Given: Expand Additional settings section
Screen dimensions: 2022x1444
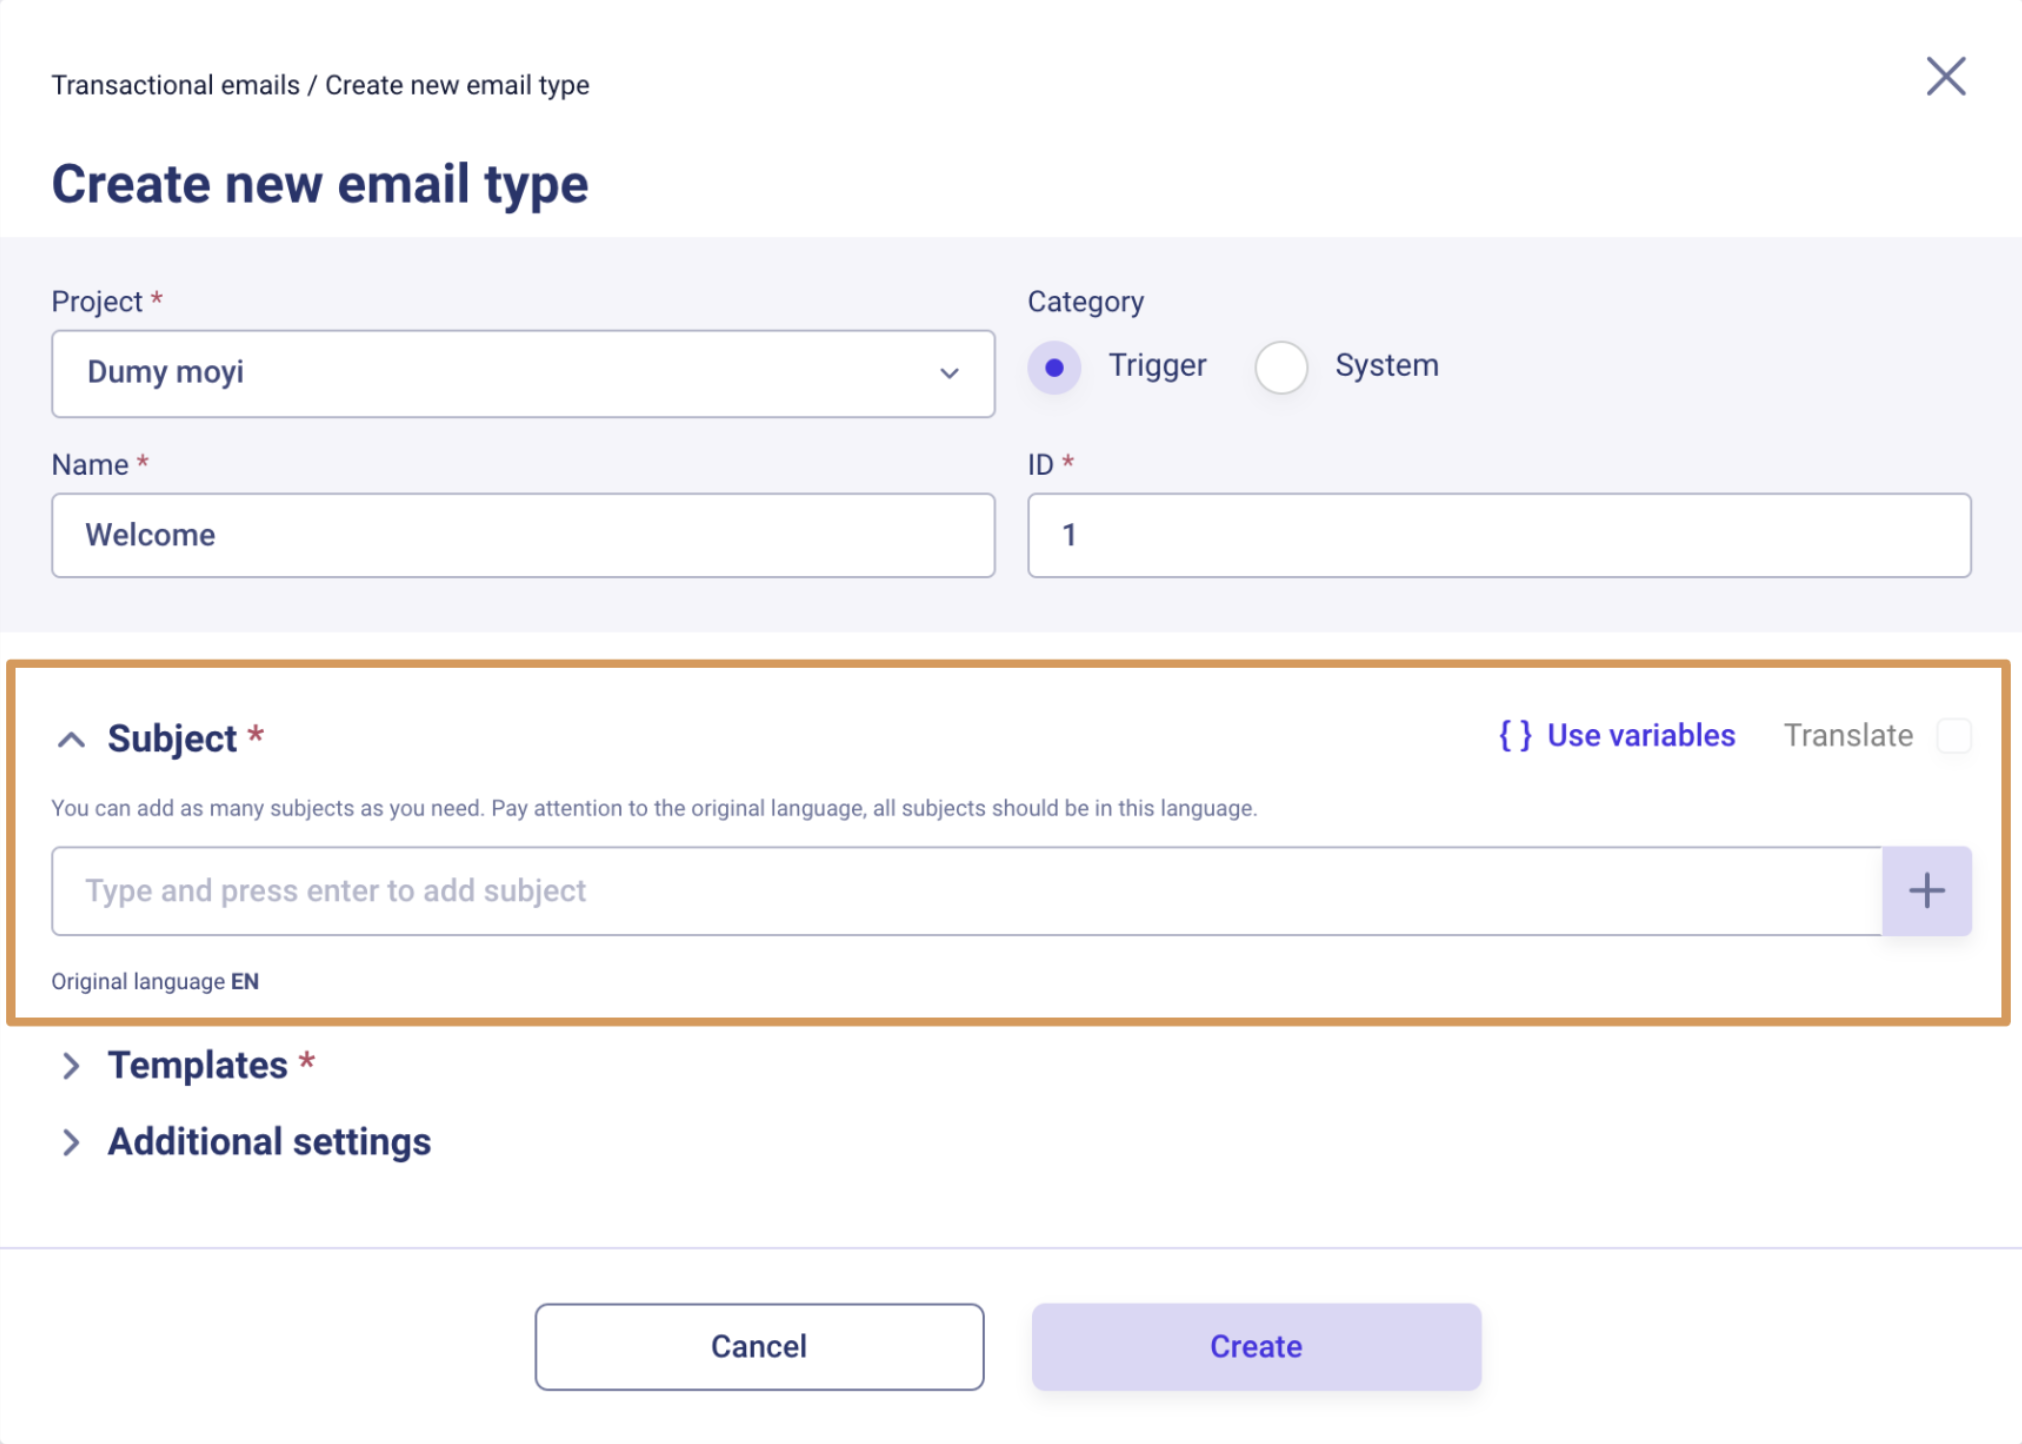Looking at the screenshot, I should [x=71, y=1142].
